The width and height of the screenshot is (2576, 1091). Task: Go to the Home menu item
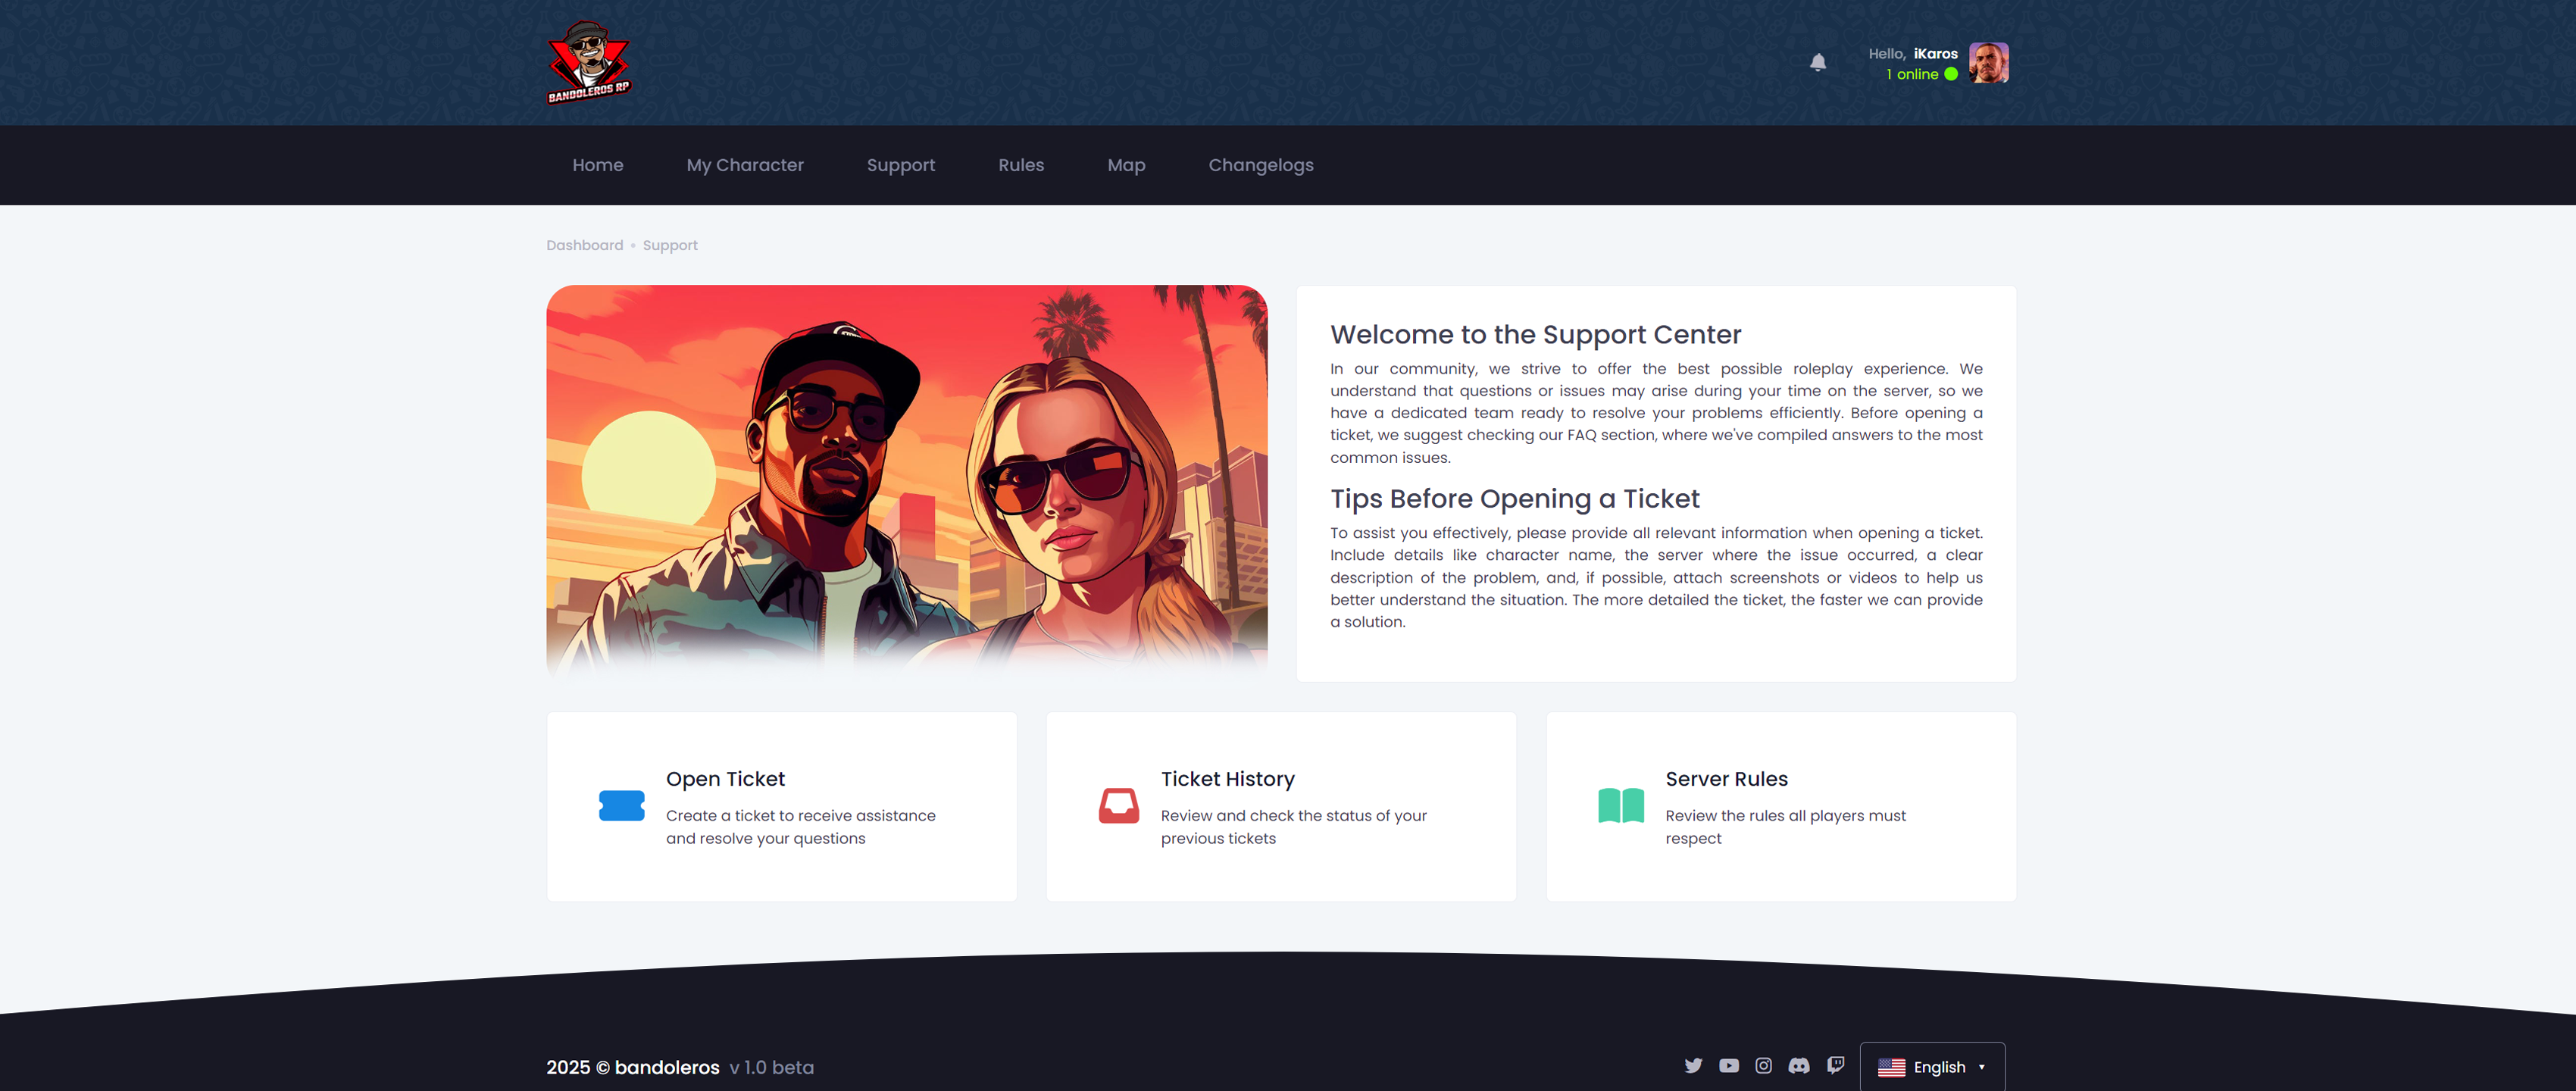click(x=597, y=165)
